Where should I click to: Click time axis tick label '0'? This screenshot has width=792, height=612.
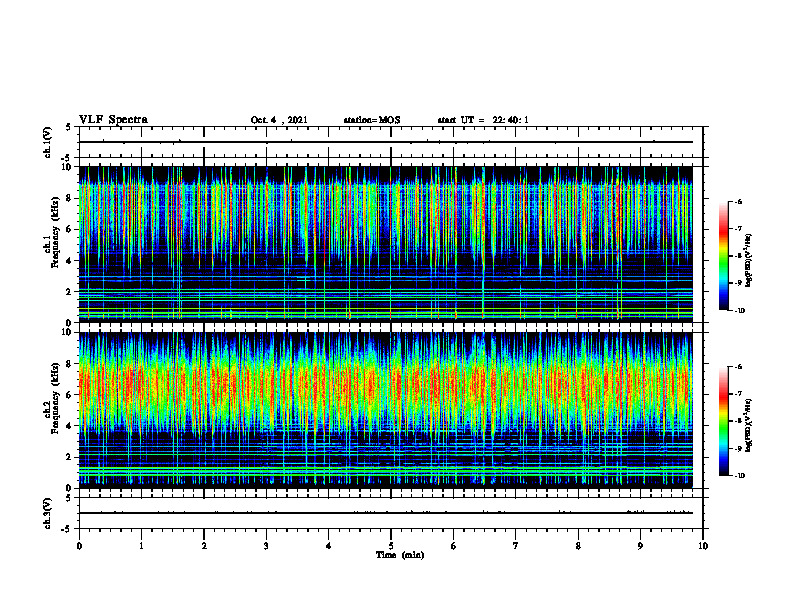click(79, 546)
